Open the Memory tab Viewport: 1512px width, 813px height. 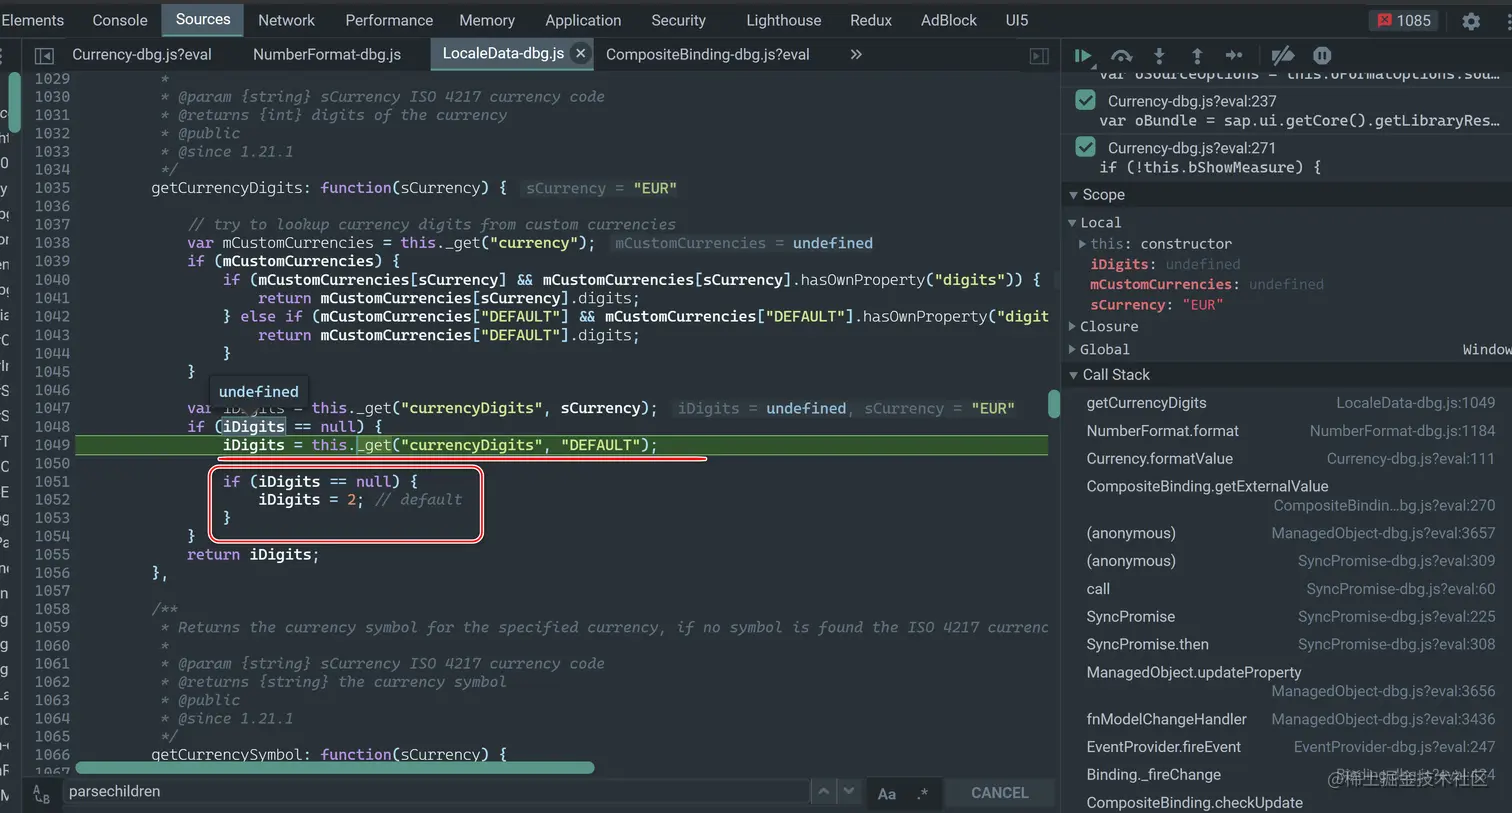pyautogui.click(x=487, y=20)
